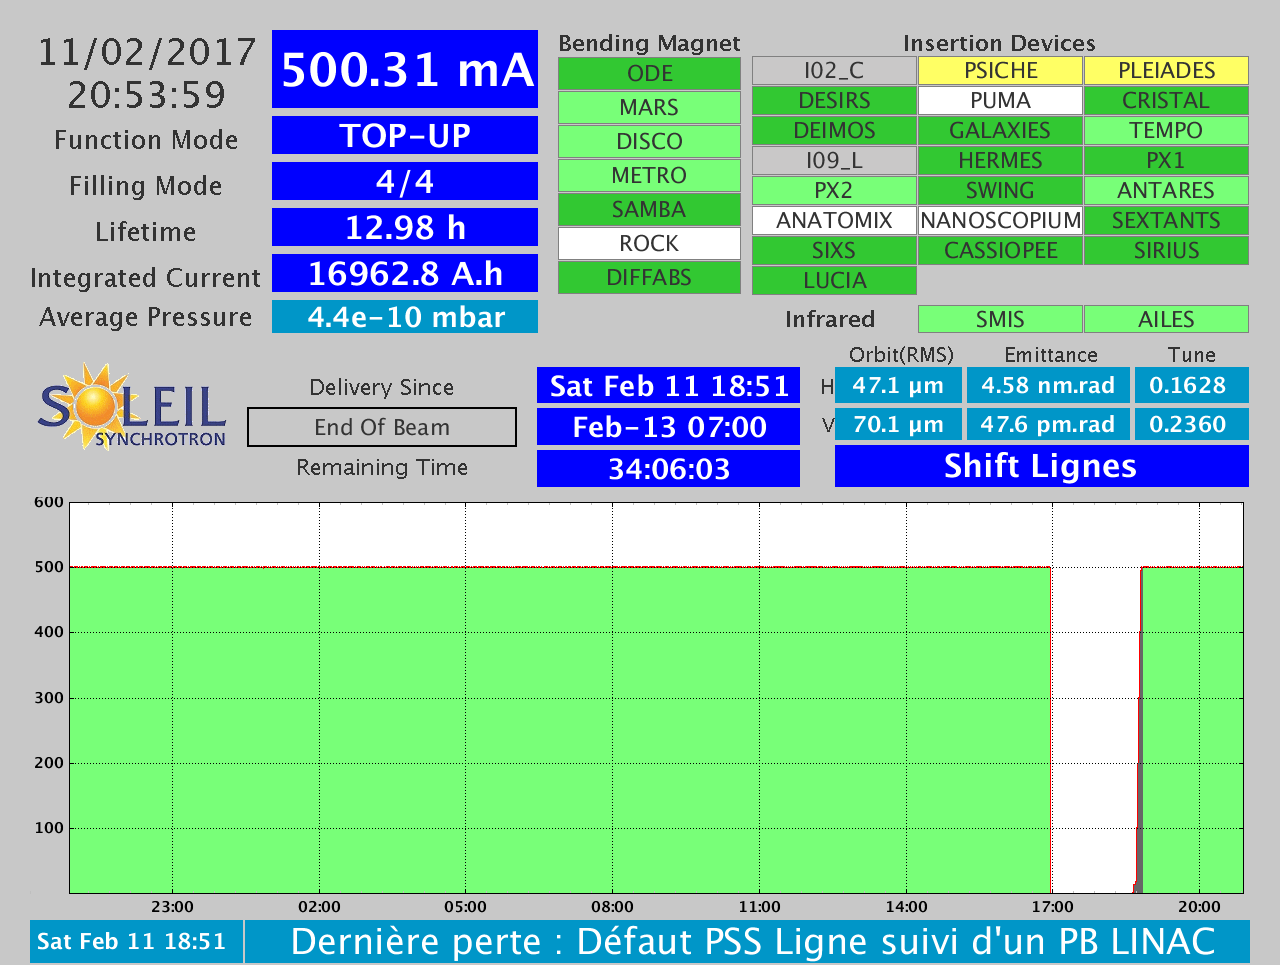Select the SEXTANTS beamline status

point(1166,220)
